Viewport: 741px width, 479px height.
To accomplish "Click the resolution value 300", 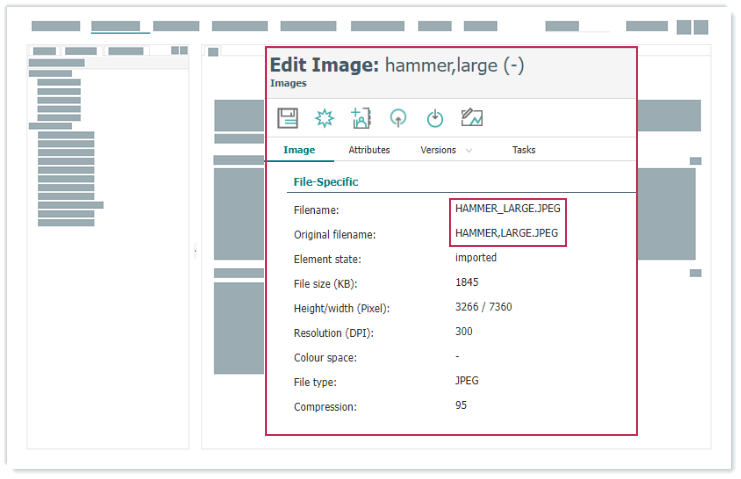I will pyautogui.click(x=464, y=331).
